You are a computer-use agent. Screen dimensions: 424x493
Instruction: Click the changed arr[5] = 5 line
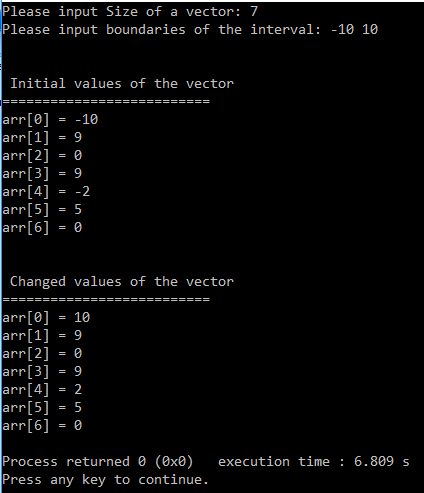tap(42, 408)
